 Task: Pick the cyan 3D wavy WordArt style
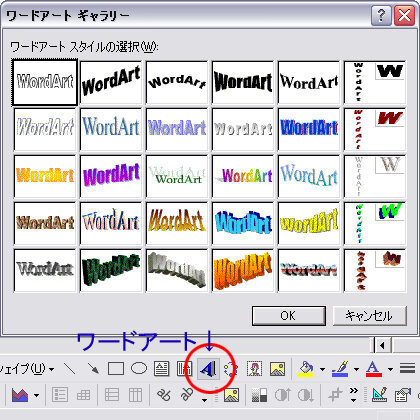pos(243,223)
